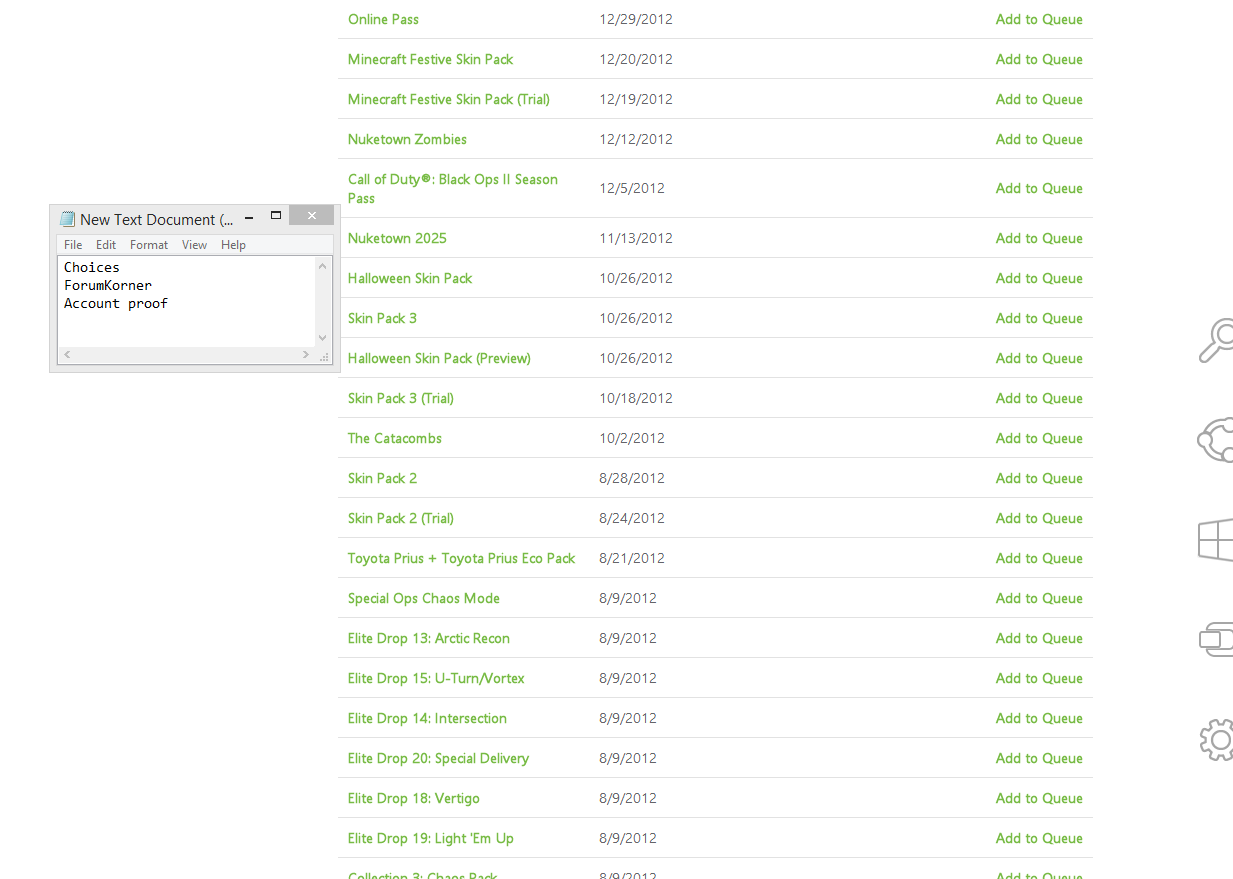This screenshot has height=879, width=1233.
Task: Click the New Text Document title text
Action: coord(156,219)
